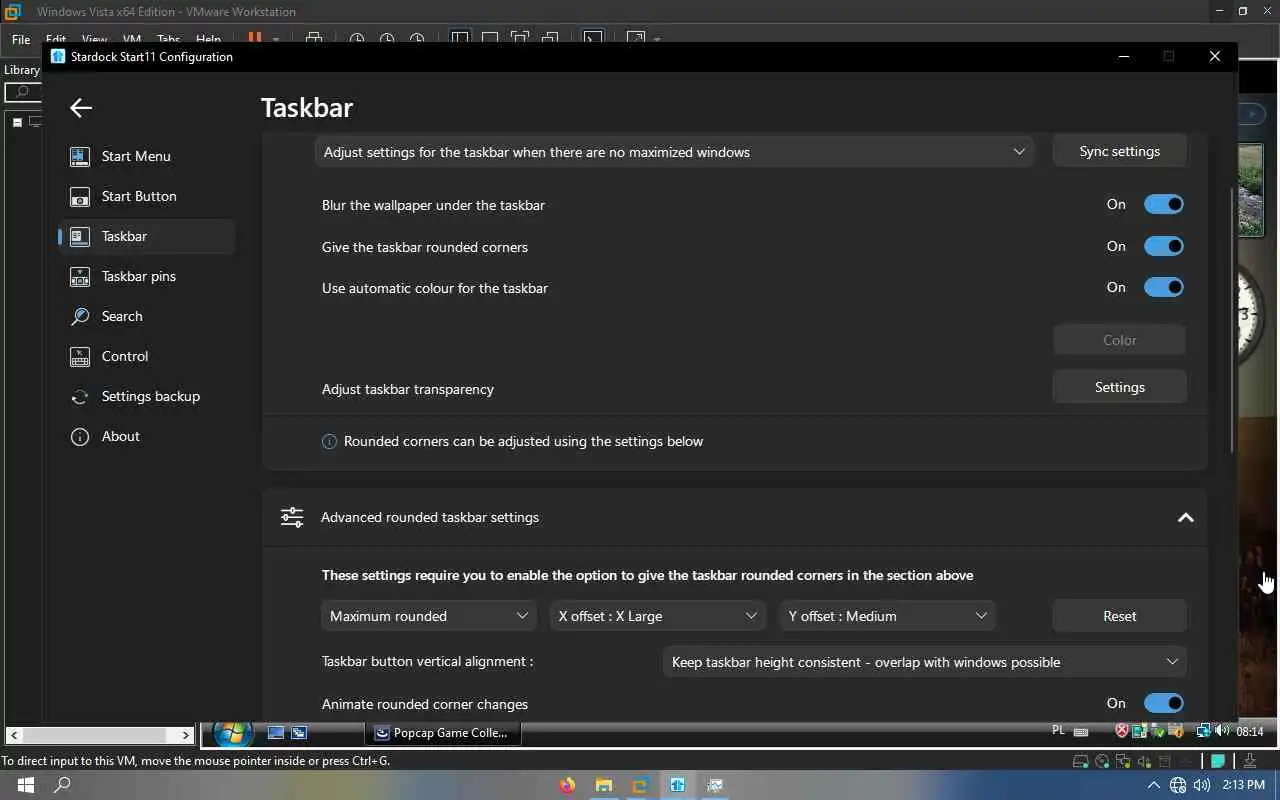
Task: Click the Reset button
Action: 1120,616
